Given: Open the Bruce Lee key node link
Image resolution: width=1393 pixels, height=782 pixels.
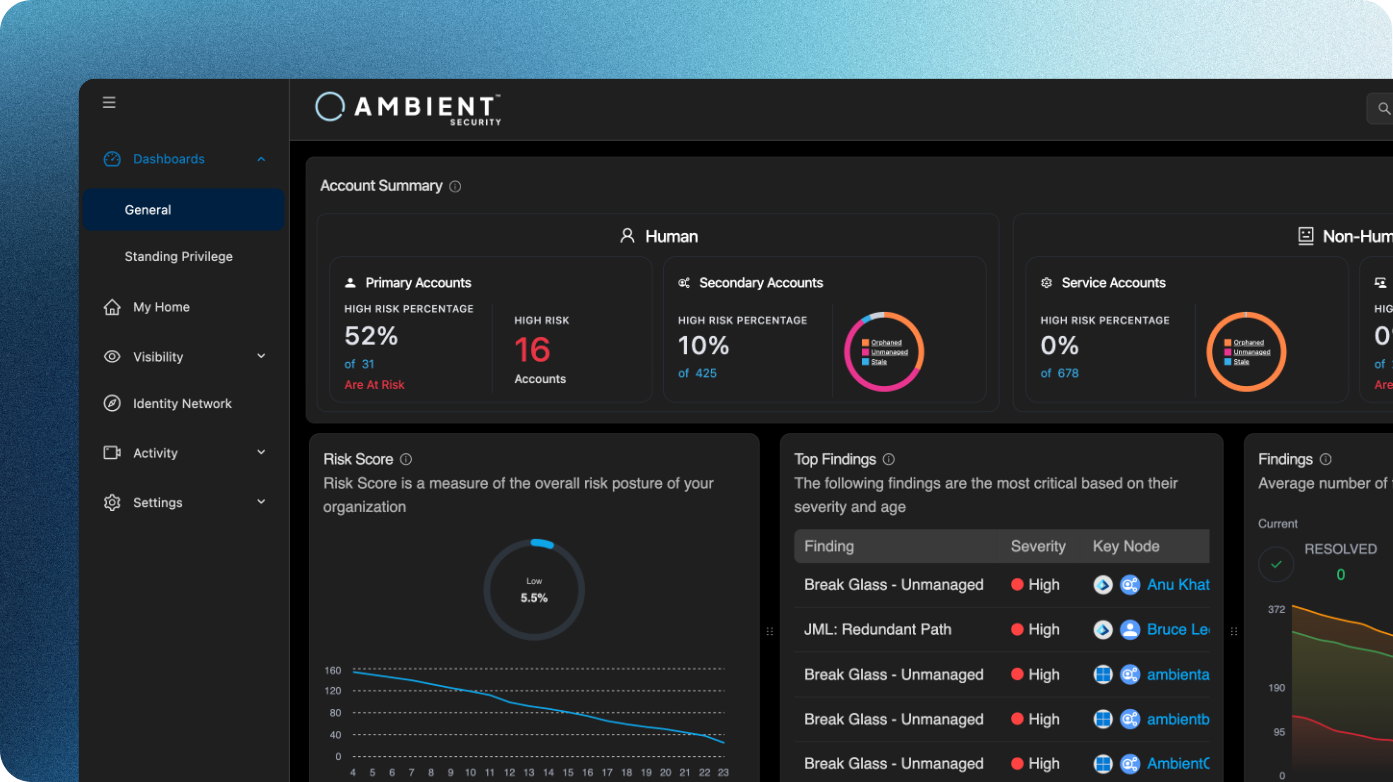Looking at the screenshot, I should pyautogui.click(x=1178, y=630).
